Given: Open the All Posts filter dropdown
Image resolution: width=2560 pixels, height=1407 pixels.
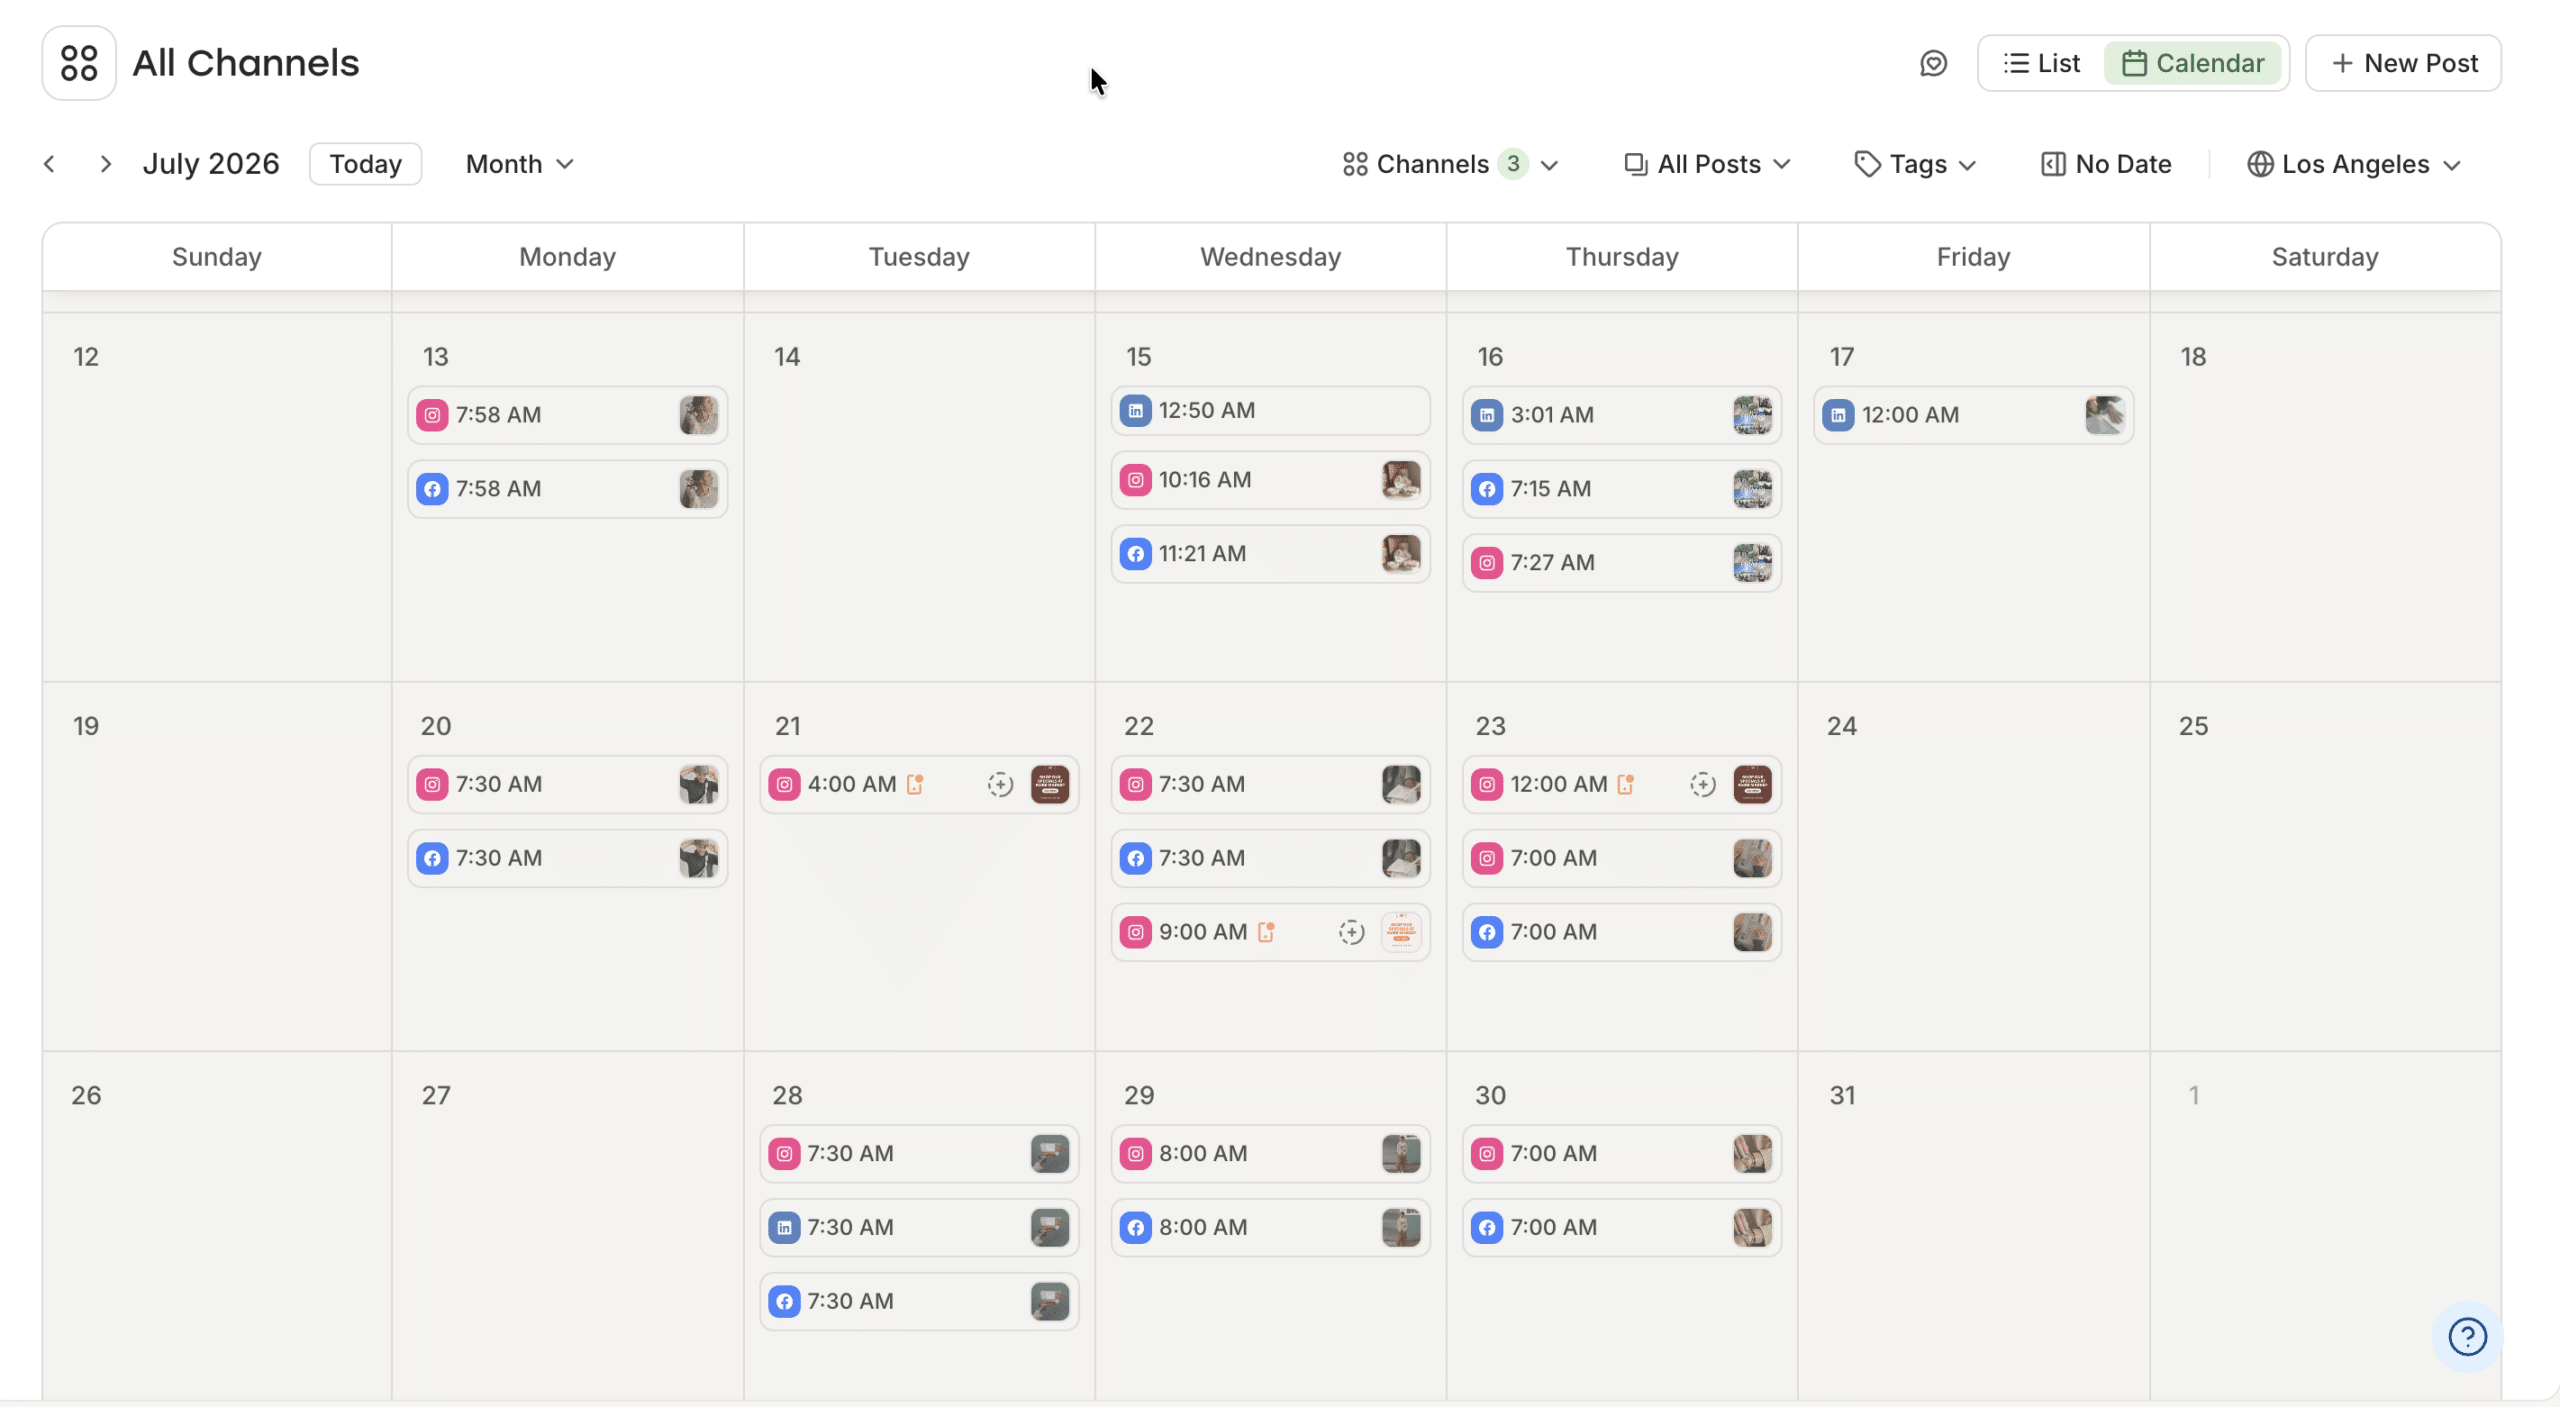Looking at the screenshot, I should pos(1707,164).
